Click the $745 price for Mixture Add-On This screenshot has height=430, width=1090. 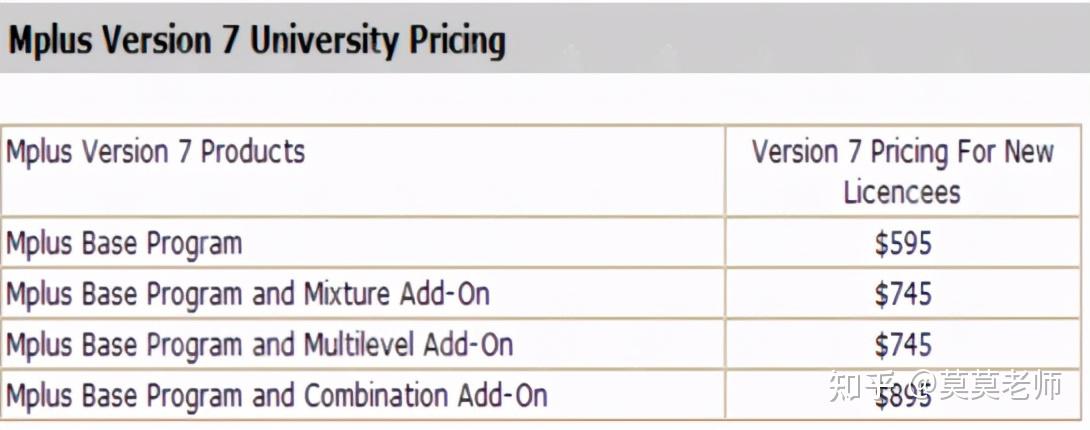point(902,294)
